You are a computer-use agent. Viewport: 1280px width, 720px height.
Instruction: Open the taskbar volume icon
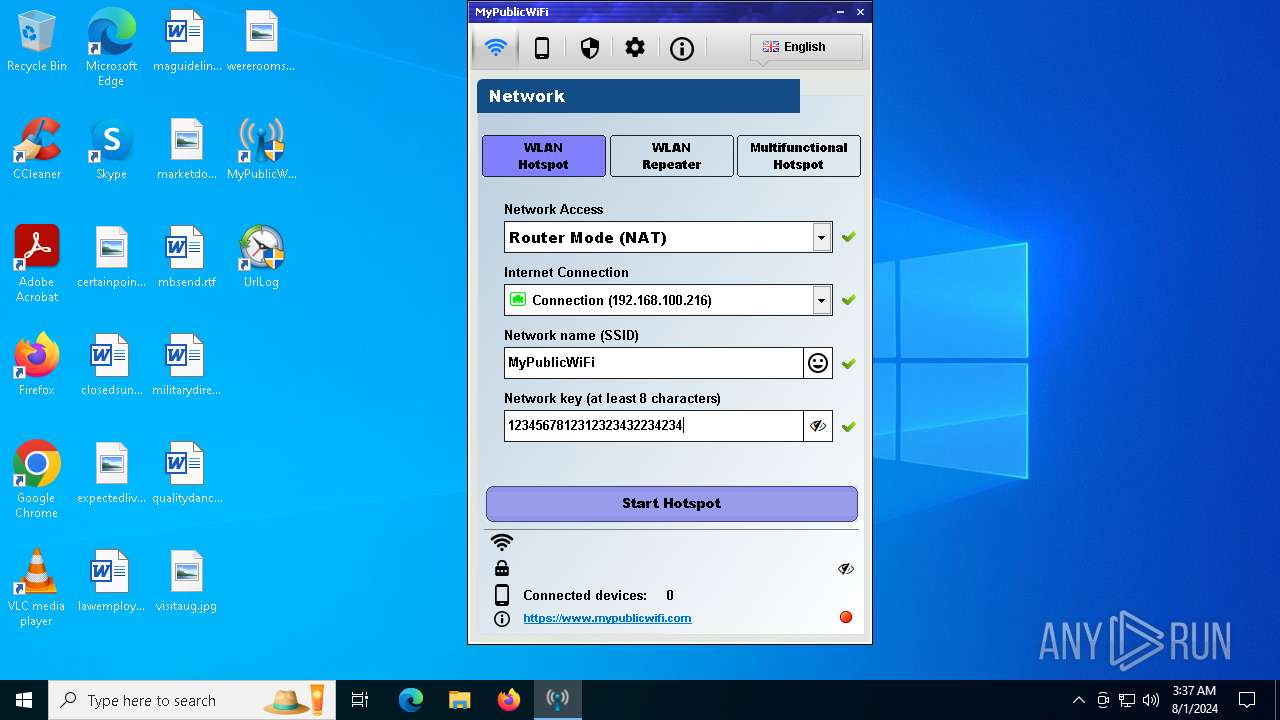pos(1151,700)
